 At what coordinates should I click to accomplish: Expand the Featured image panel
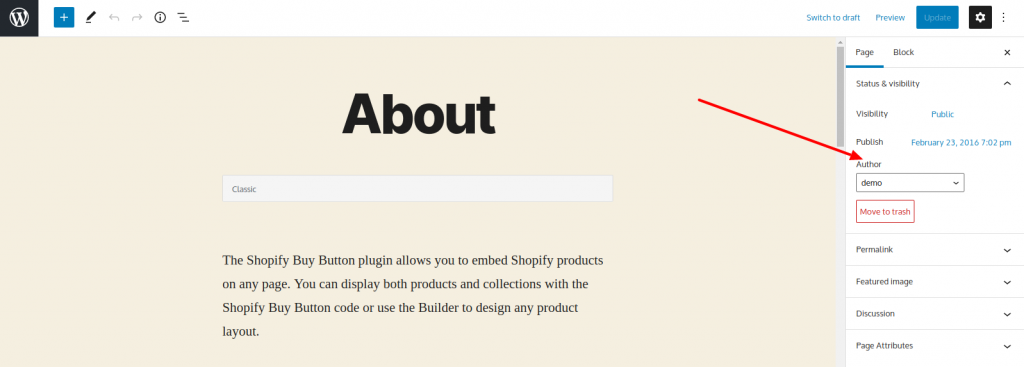click(x=935, y=281)
